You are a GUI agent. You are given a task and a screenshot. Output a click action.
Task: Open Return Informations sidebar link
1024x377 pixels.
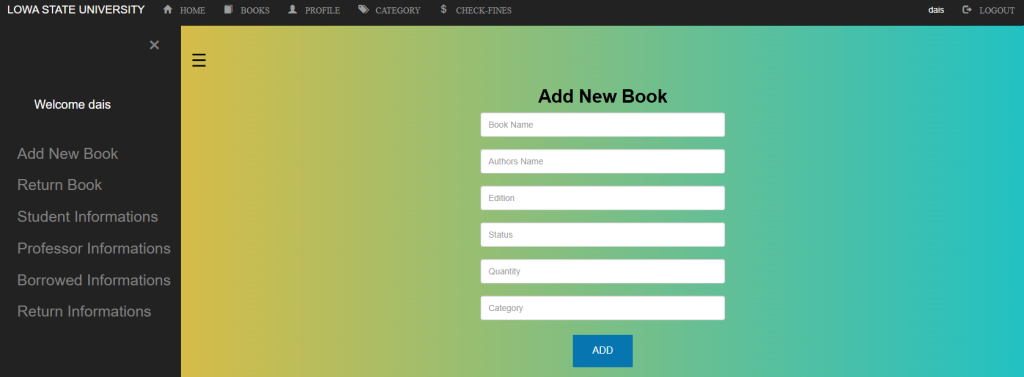tap(84, 311)
